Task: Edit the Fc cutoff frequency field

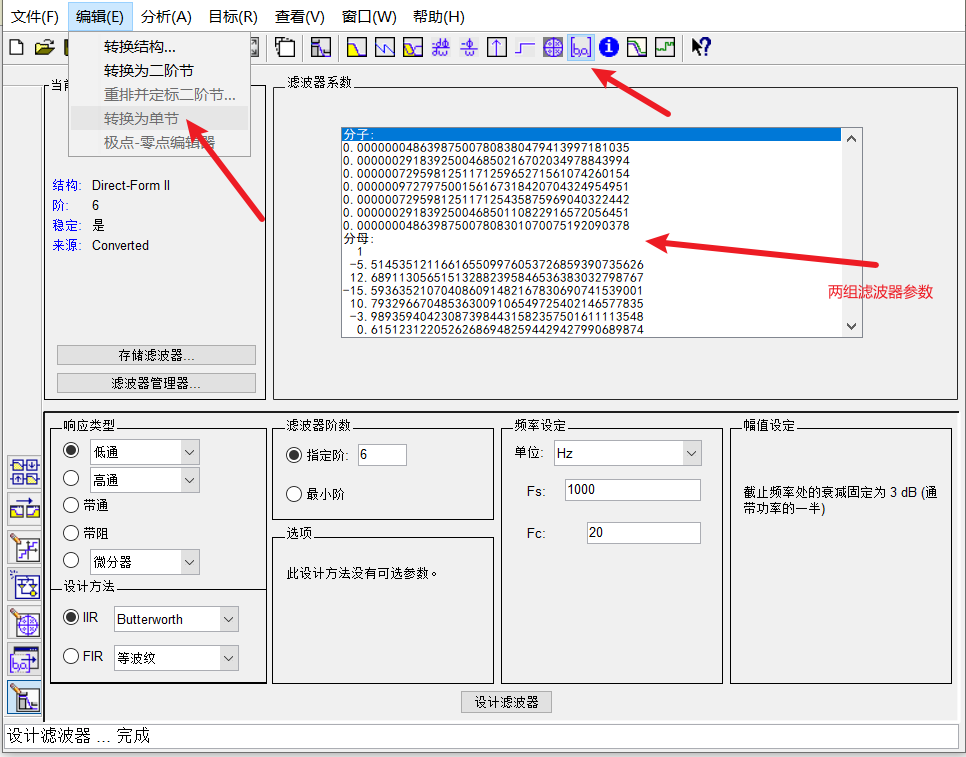Action: 643,532
